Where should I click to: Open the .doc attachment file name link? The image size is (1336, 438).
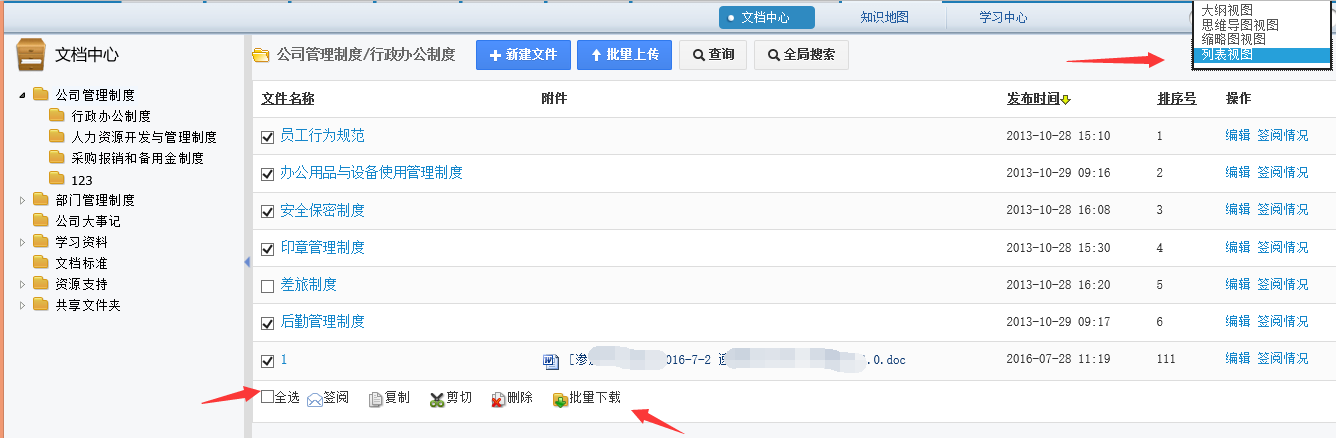(736, 360)
